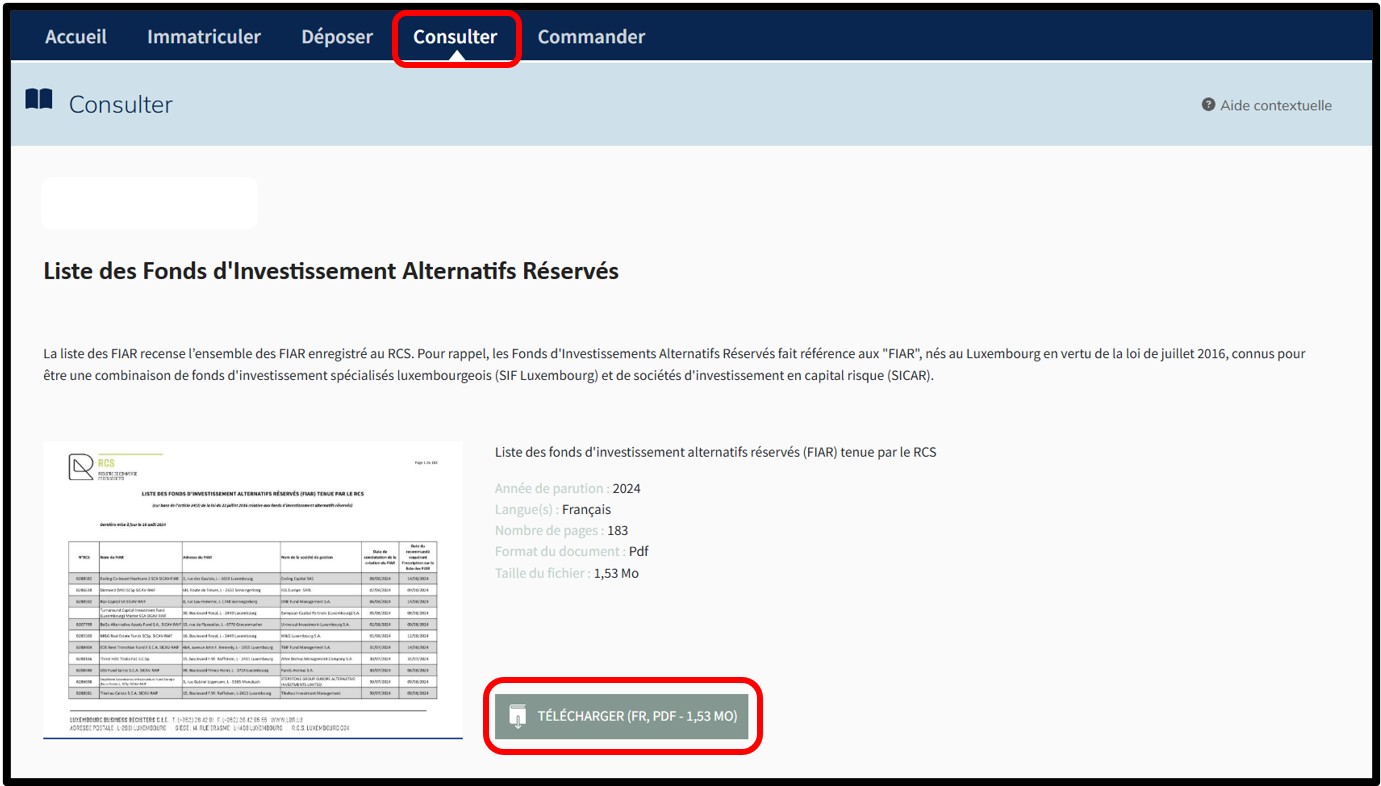
Task: Click the Année de parution 2024 line
Action: 567,489
